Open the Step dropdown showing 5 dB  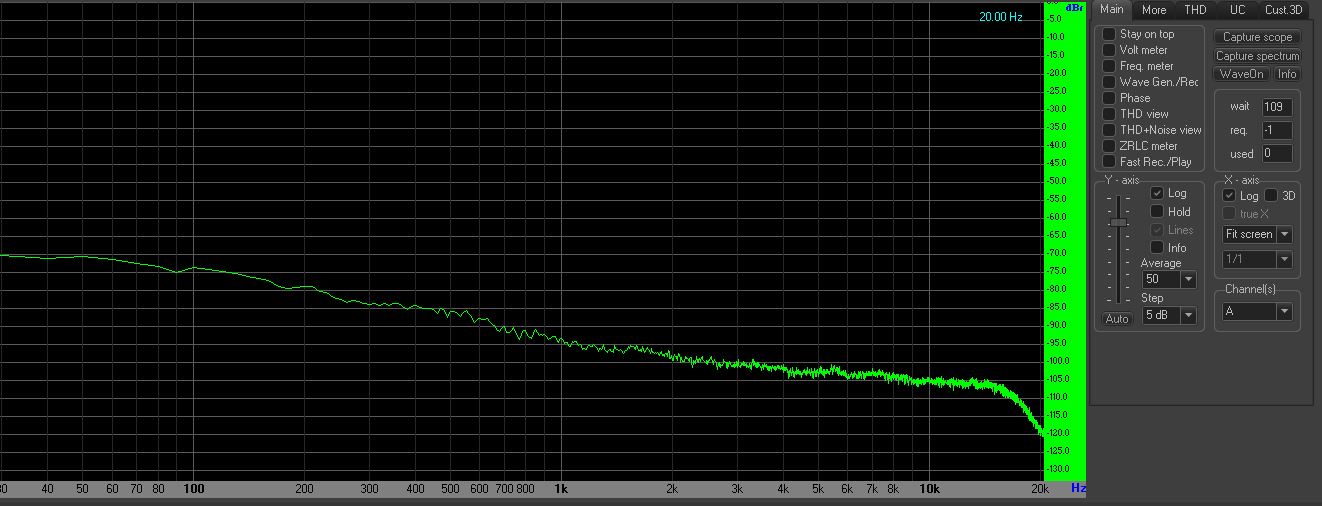1169,315
